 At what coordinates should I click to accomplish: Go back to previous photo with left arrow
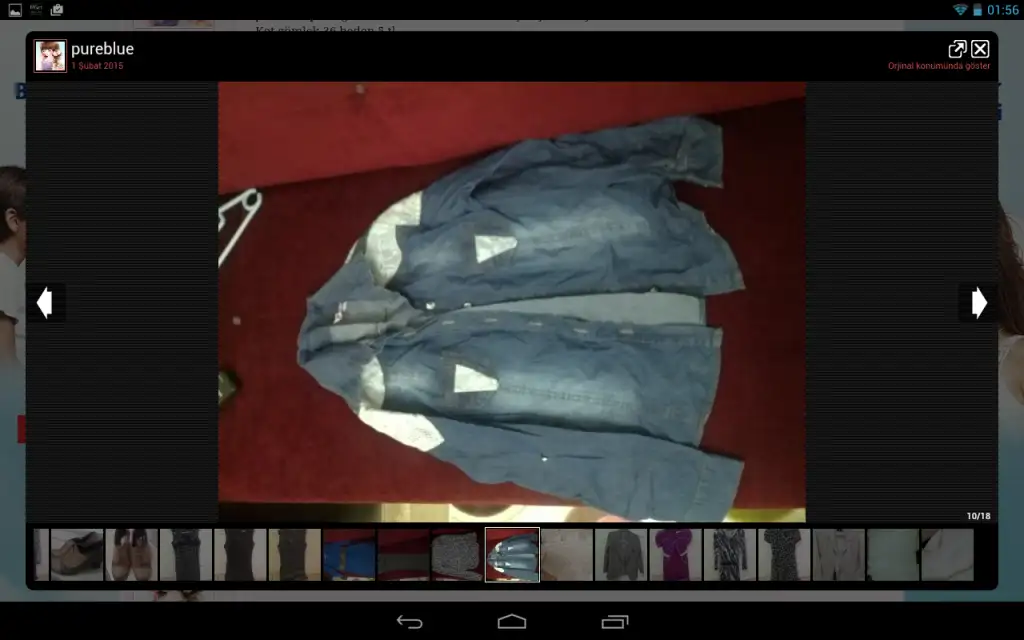[x=44, y=302]
